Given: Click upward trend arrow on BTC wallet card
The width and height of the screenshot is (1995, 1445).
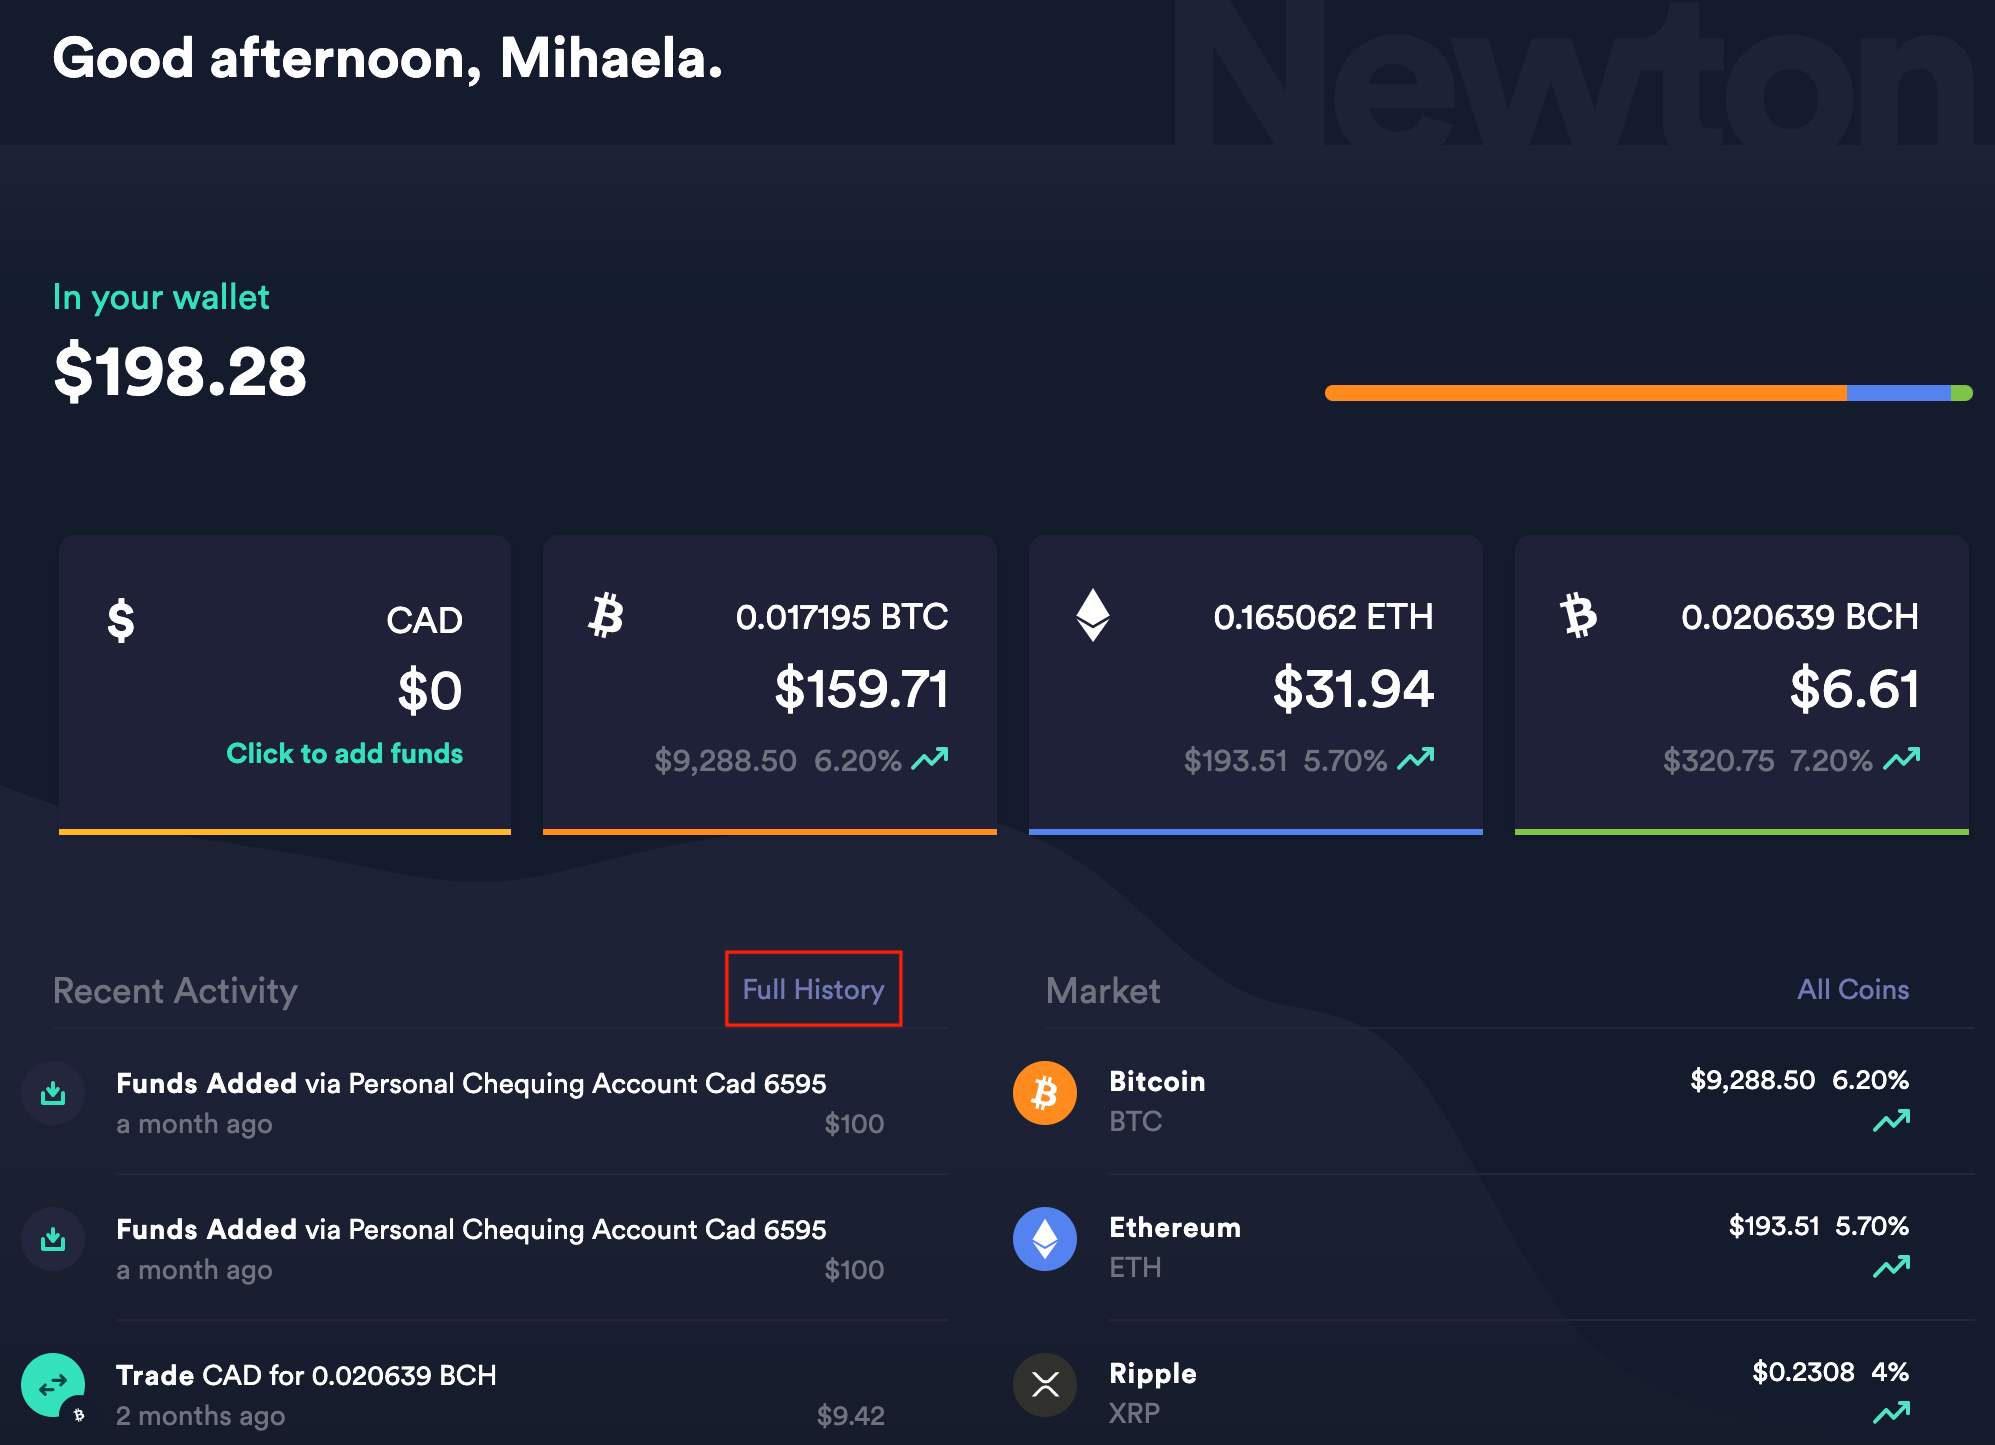Looking at the screenshot, I should pos(930,759).
